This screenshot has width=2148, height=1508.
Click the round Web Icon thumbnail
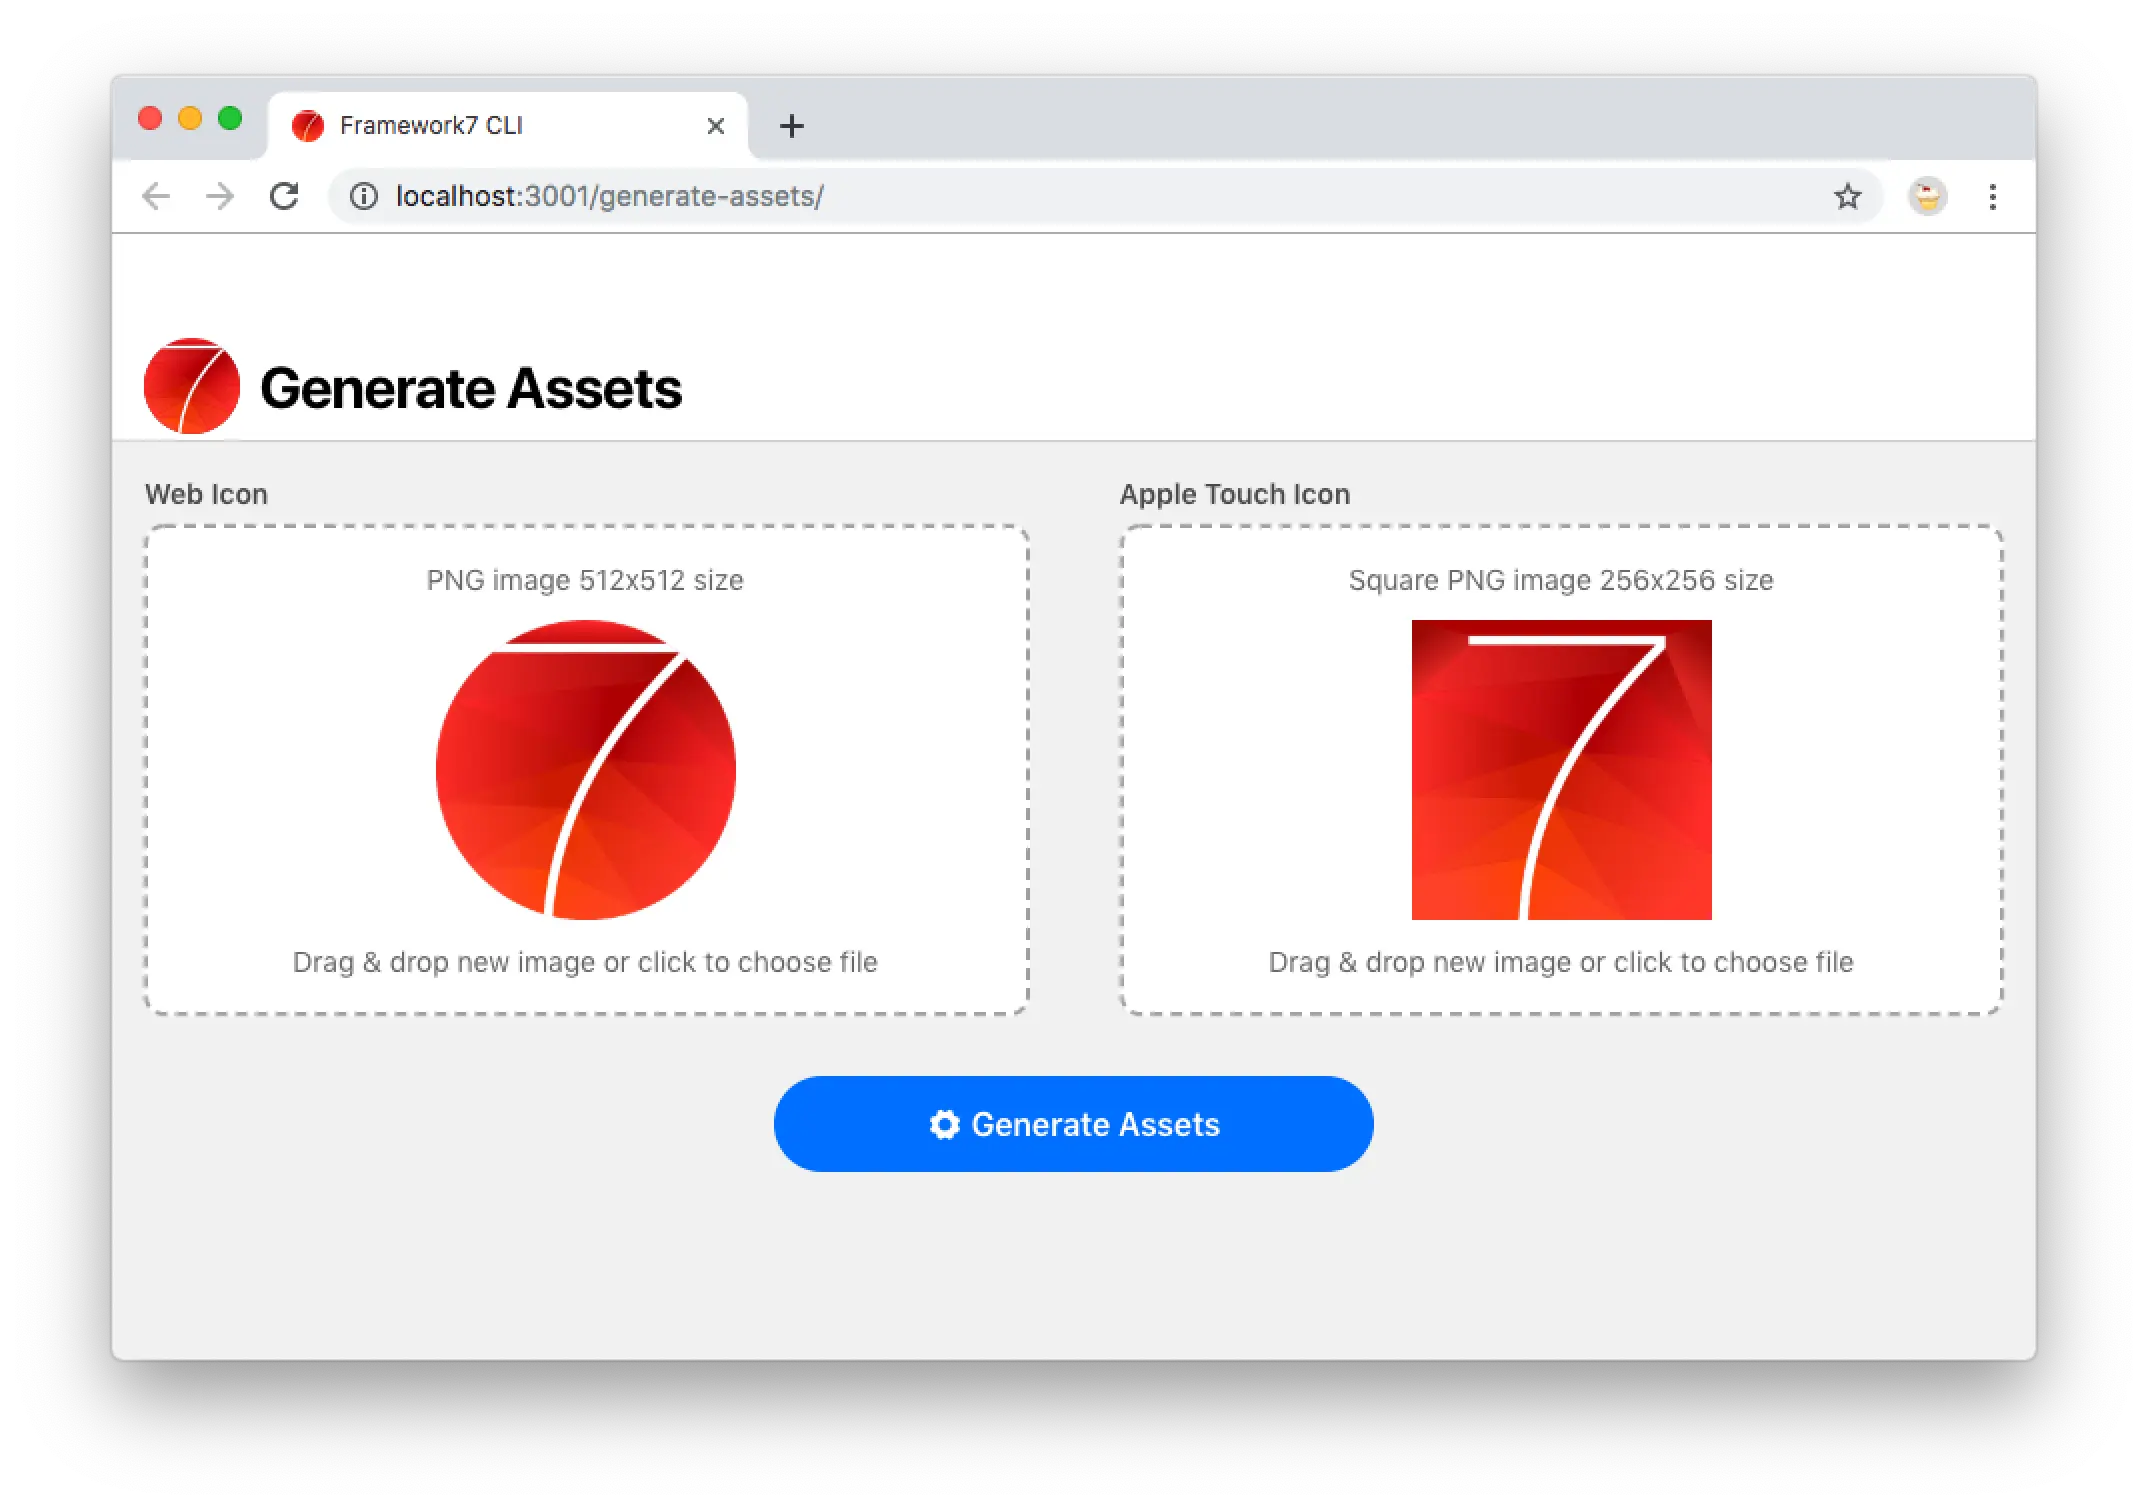[x=586, y=770]
